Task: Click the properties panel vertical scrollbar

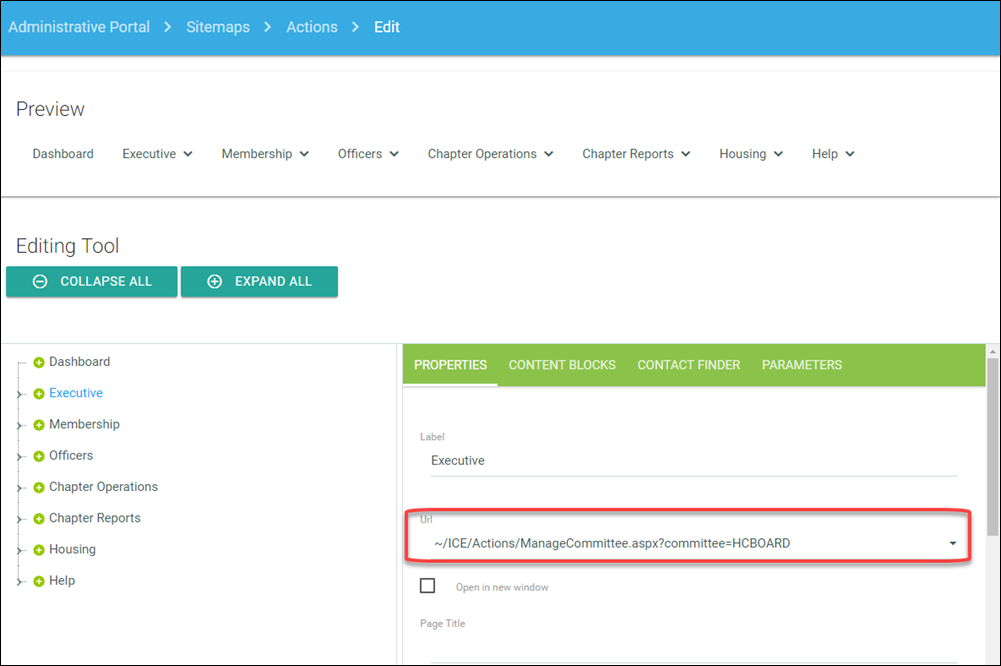Action: (992, 450)
